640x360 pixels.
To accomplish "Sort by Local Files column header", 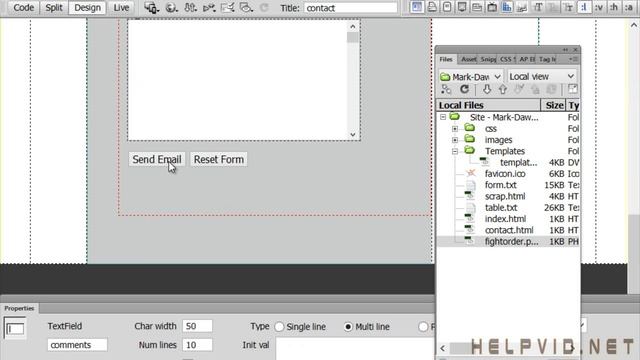I will [x=488, y=105].
